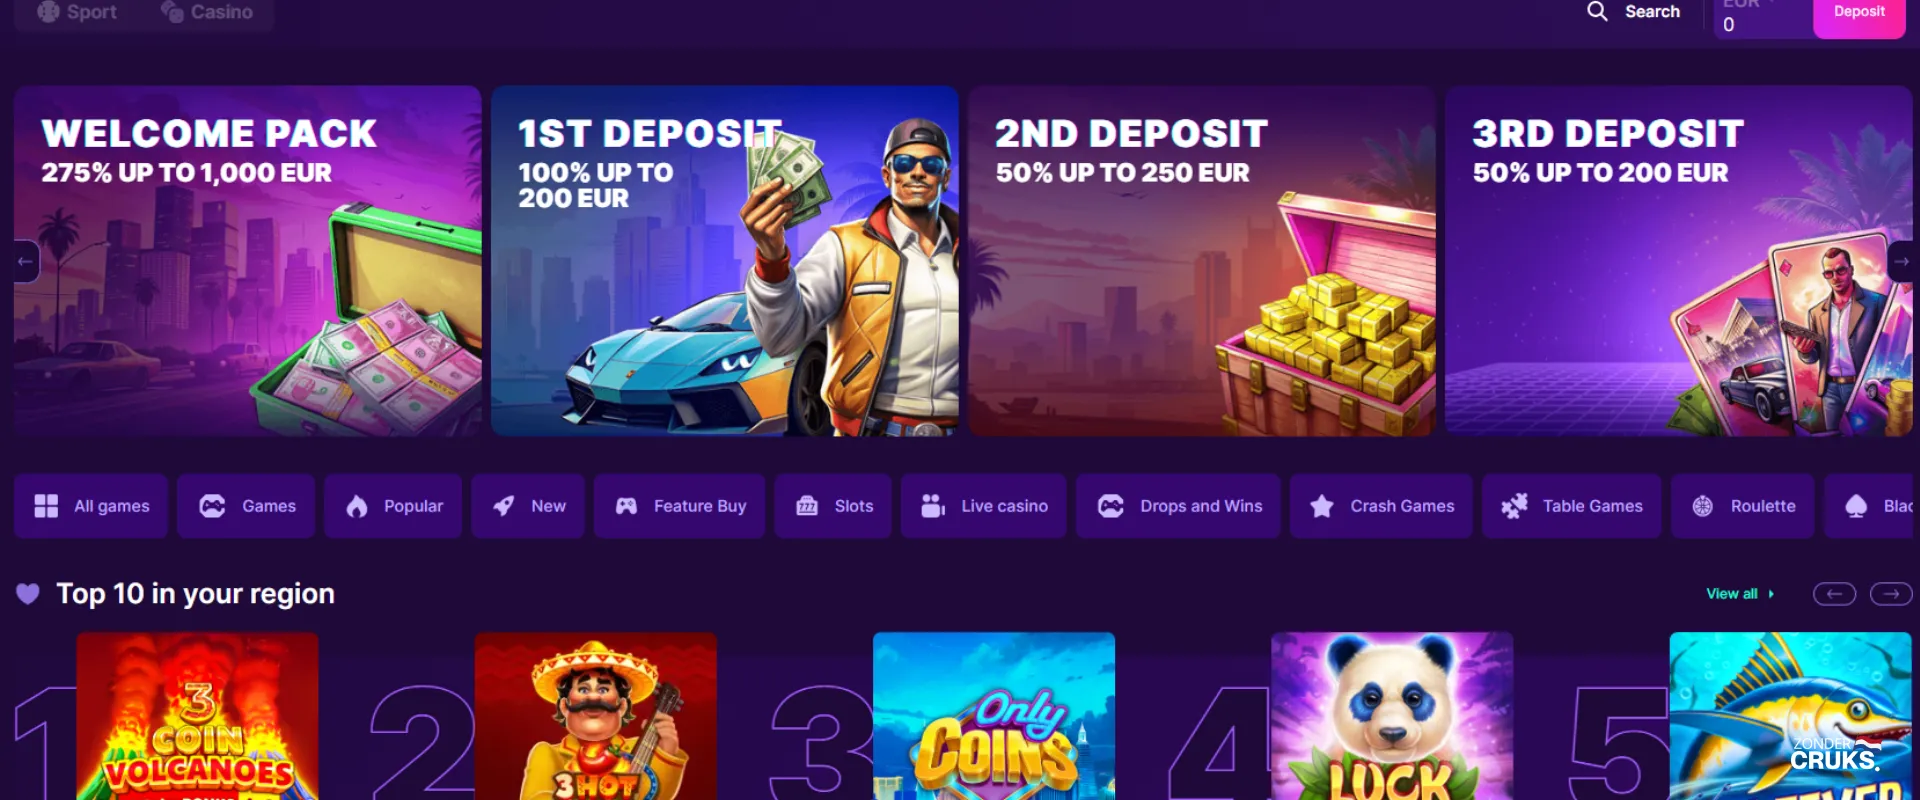
Task: Choose the Roulette wheel category
Action: [1743, 506]
